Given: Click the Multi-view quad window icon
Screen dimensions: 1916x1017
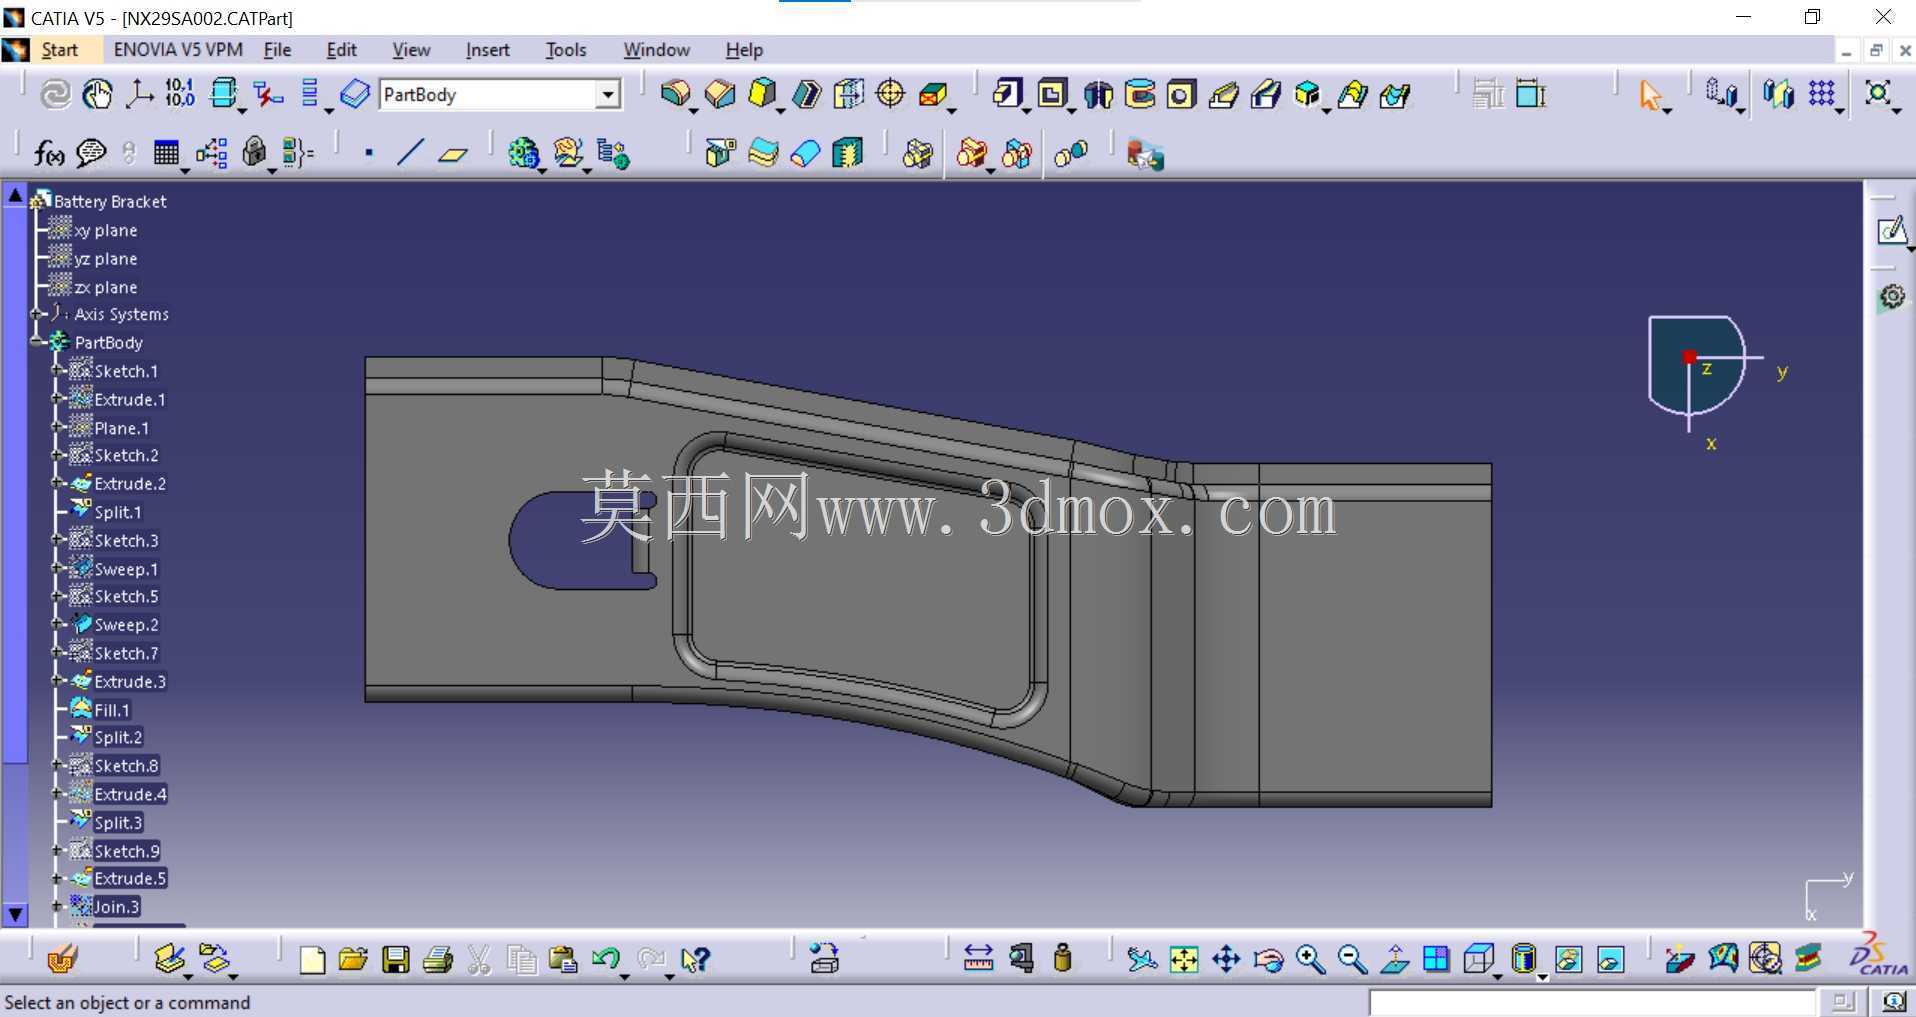Looking at the screenshot, I should (1436, 959).
